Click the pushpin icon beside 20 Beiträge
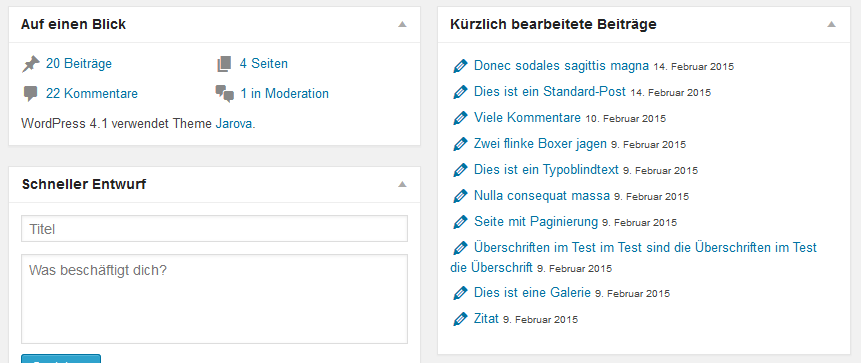Viewport: 861px width, 363px height. click(x=31, y=64)
